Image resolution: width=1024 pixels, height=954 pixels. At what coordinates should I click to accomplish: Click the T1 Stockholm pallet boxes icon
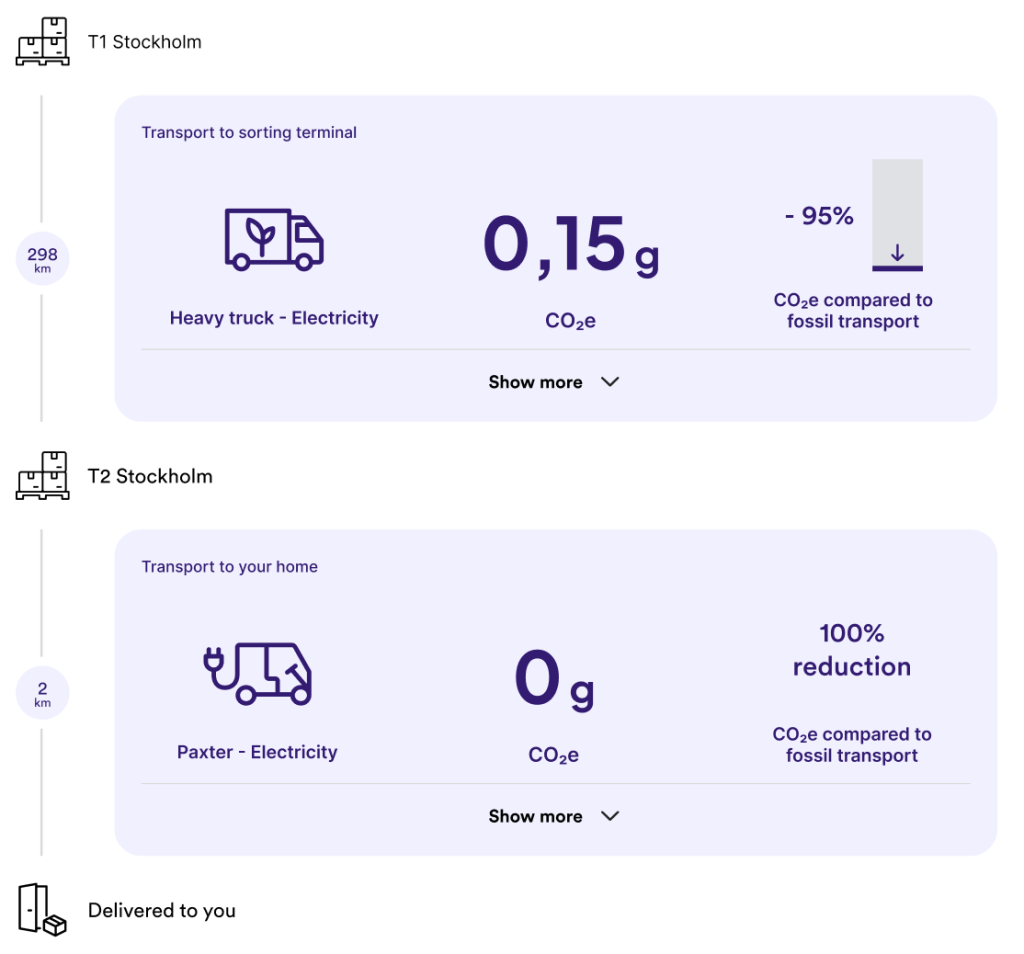tap(43, 42)
